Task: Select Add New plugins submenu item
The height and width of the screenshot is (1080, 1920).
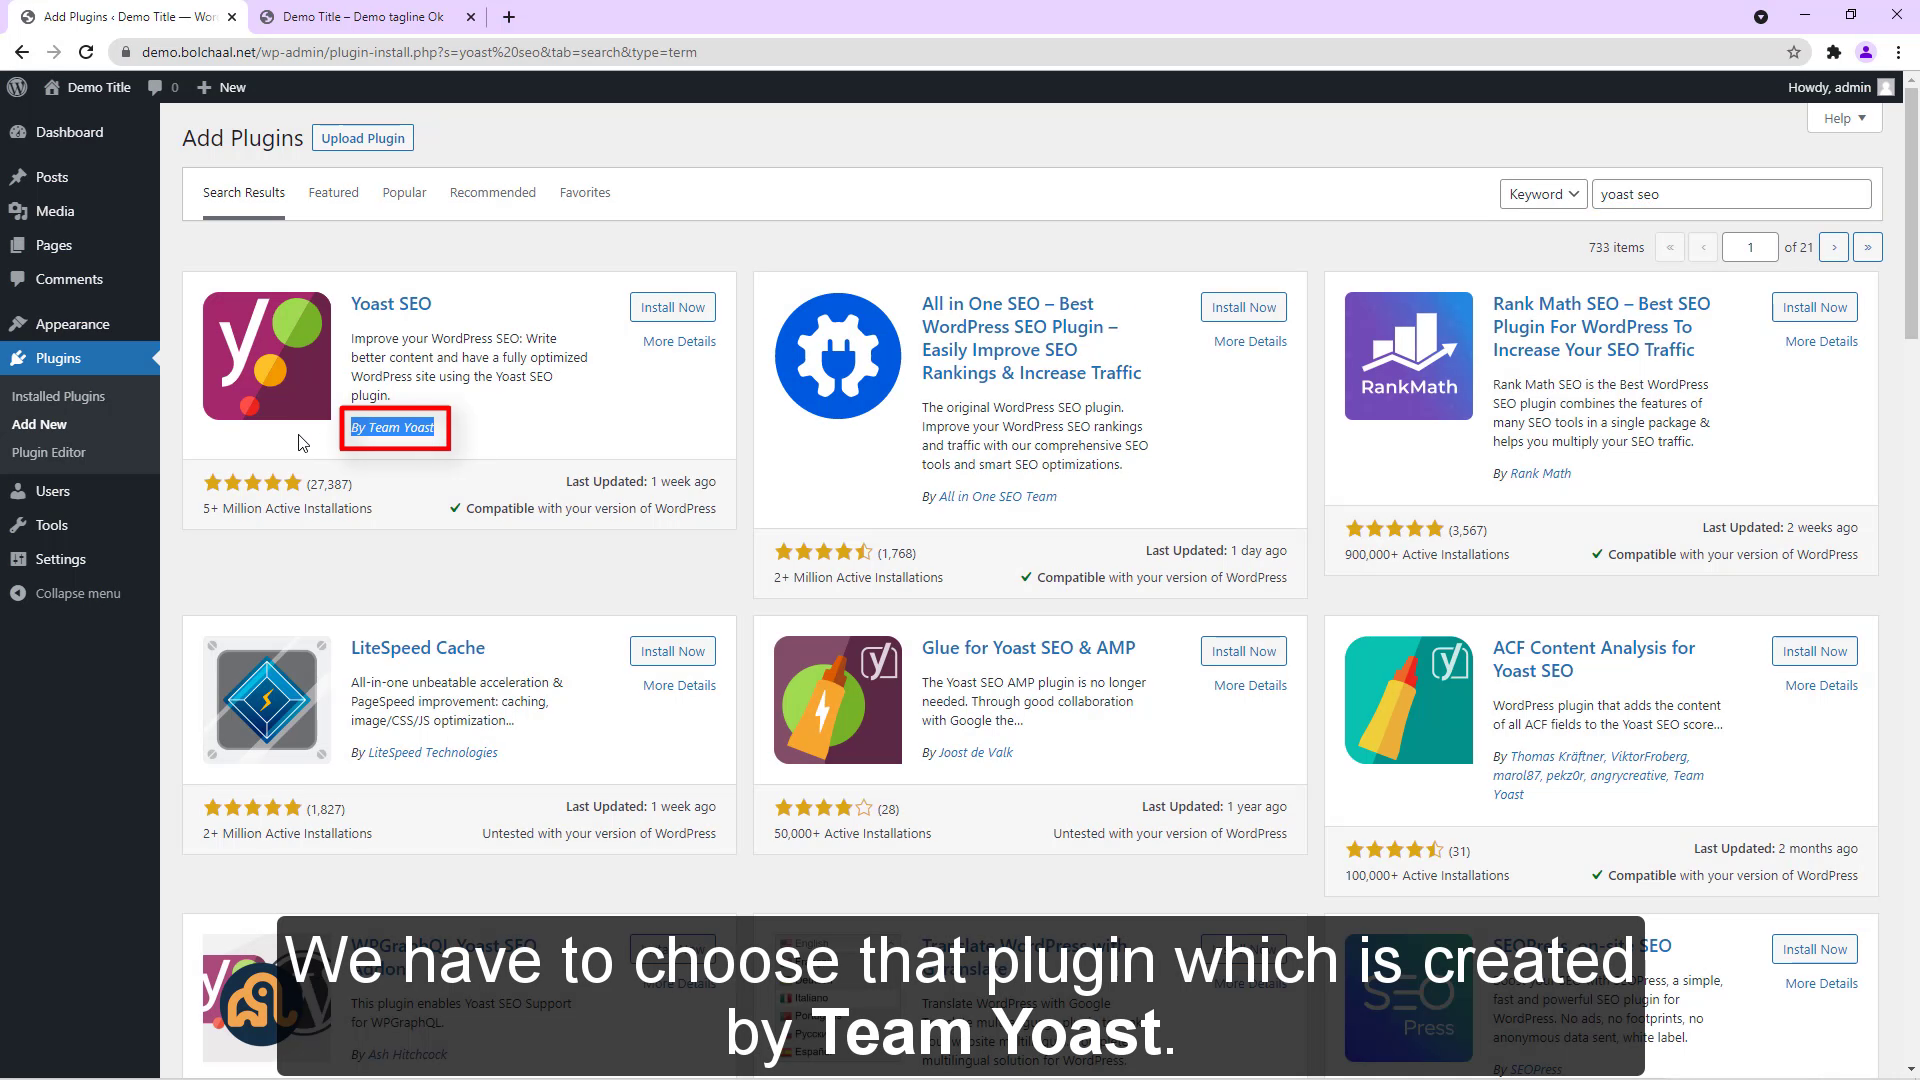Action: [39, 424]
